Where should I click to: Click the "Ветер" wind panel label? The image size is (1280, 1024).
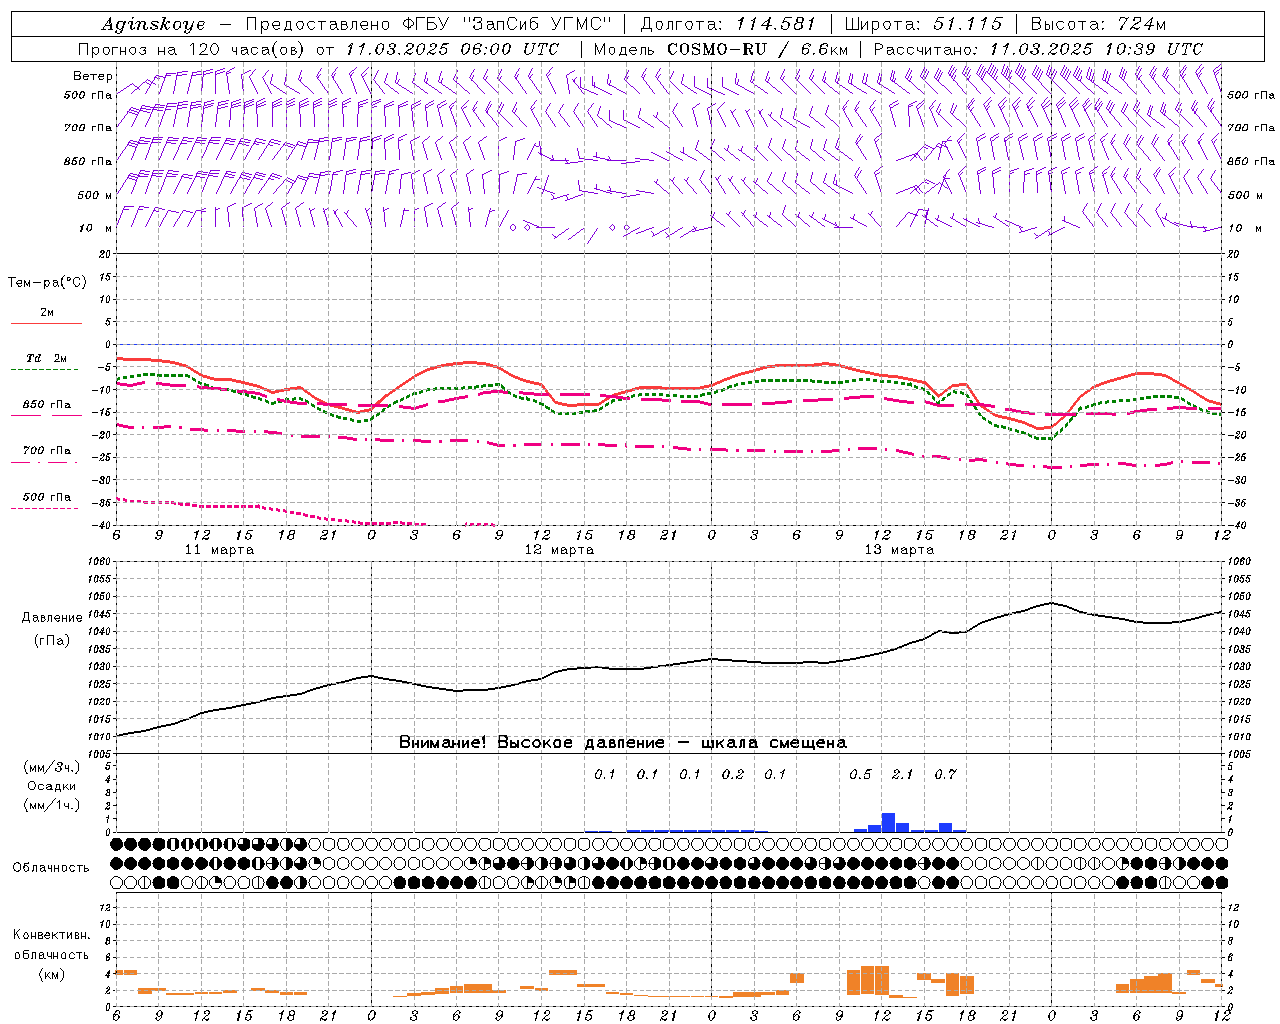tap(93, 76)
